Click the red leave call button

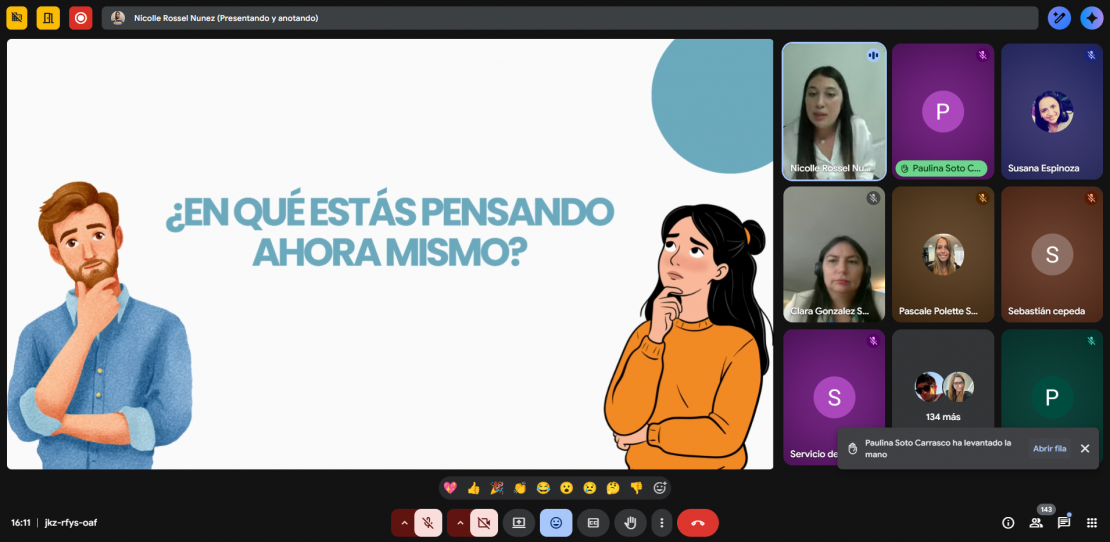(697, 522)
